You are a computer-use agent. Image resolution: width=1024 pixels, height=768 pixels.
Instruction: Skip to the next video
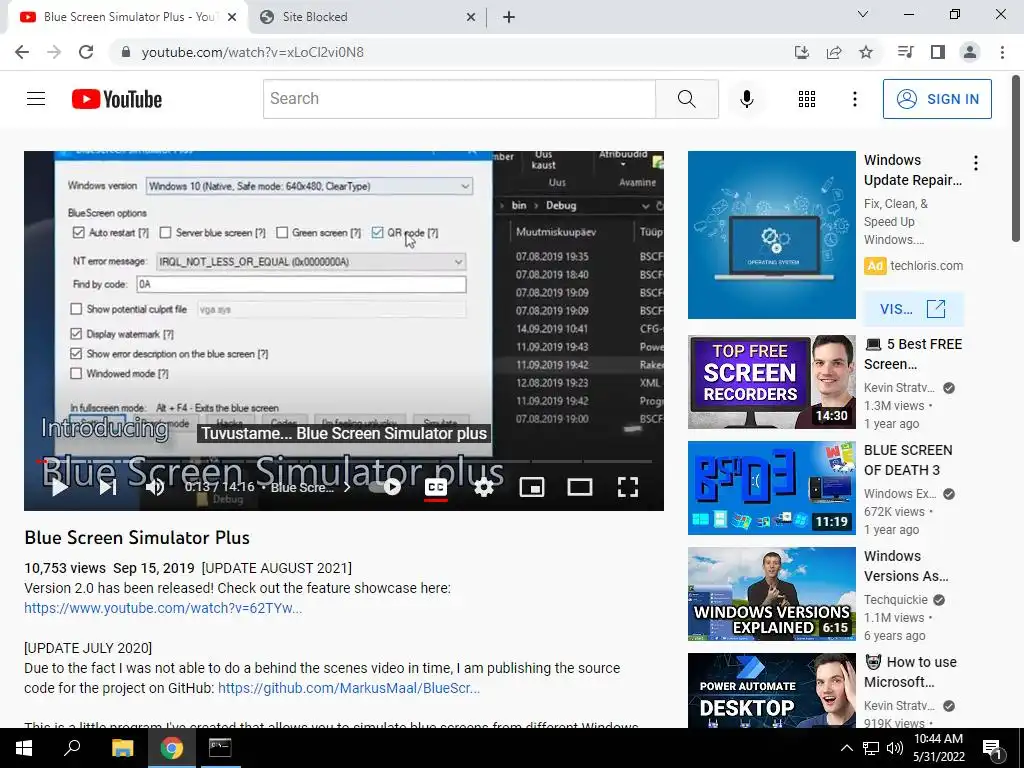click(x=108, y=487)
